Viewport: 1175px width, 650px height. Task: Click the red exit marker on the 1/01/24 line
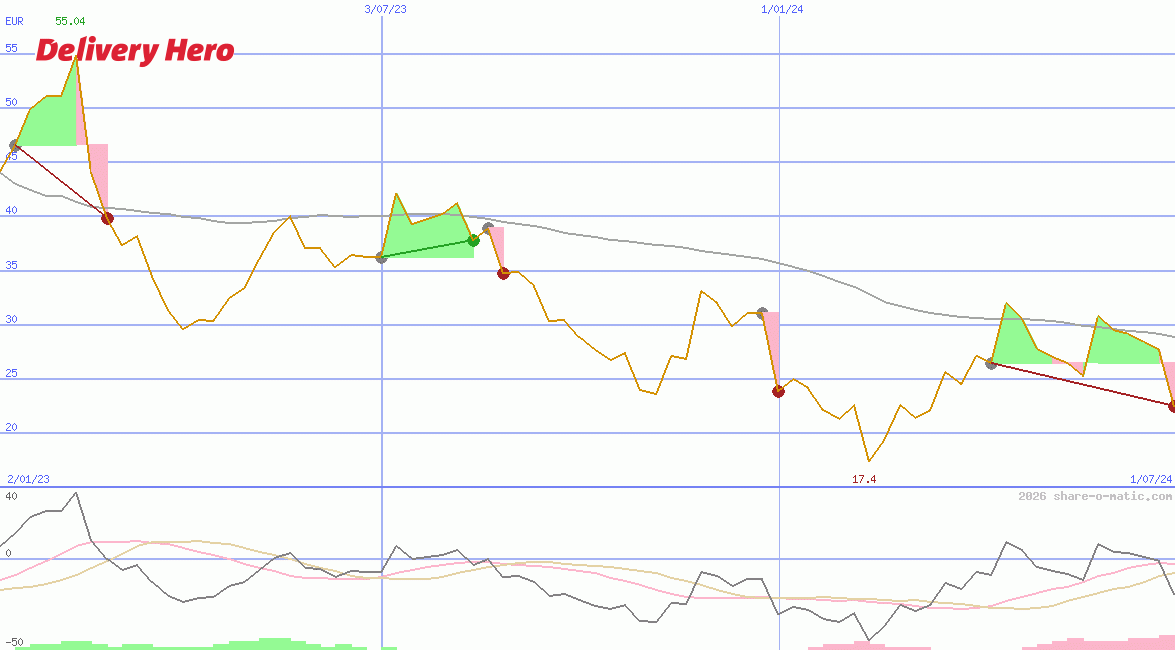(778, 391)
